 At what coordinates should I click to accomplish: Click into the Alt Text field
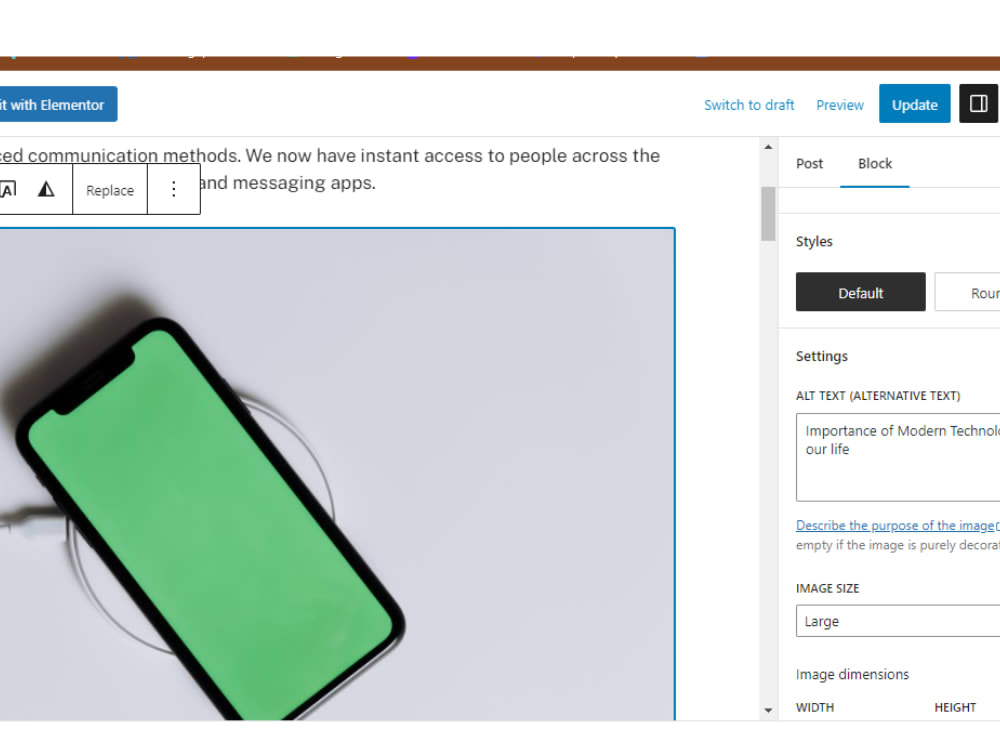898,457
